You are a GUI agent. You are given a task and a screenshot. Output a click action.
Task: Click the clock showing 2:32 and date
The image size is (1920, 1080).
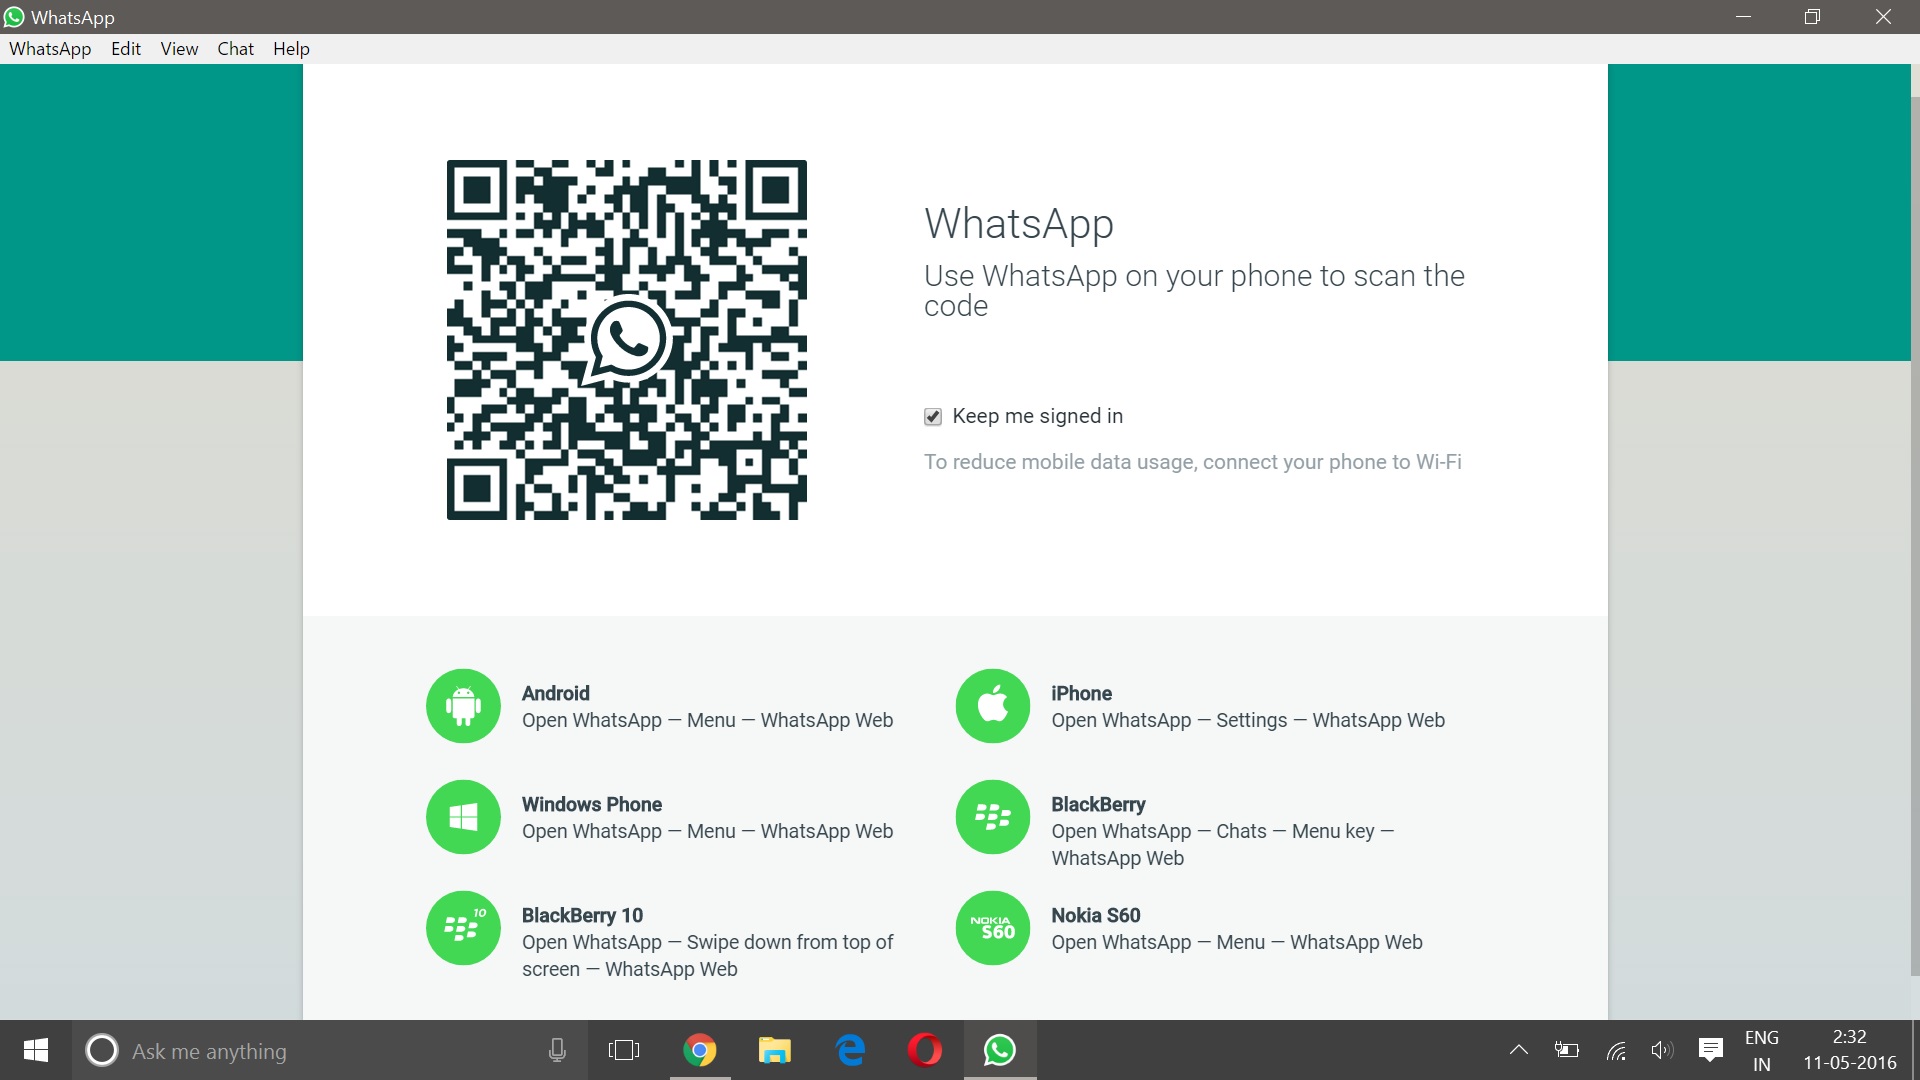(1850, 1050)
